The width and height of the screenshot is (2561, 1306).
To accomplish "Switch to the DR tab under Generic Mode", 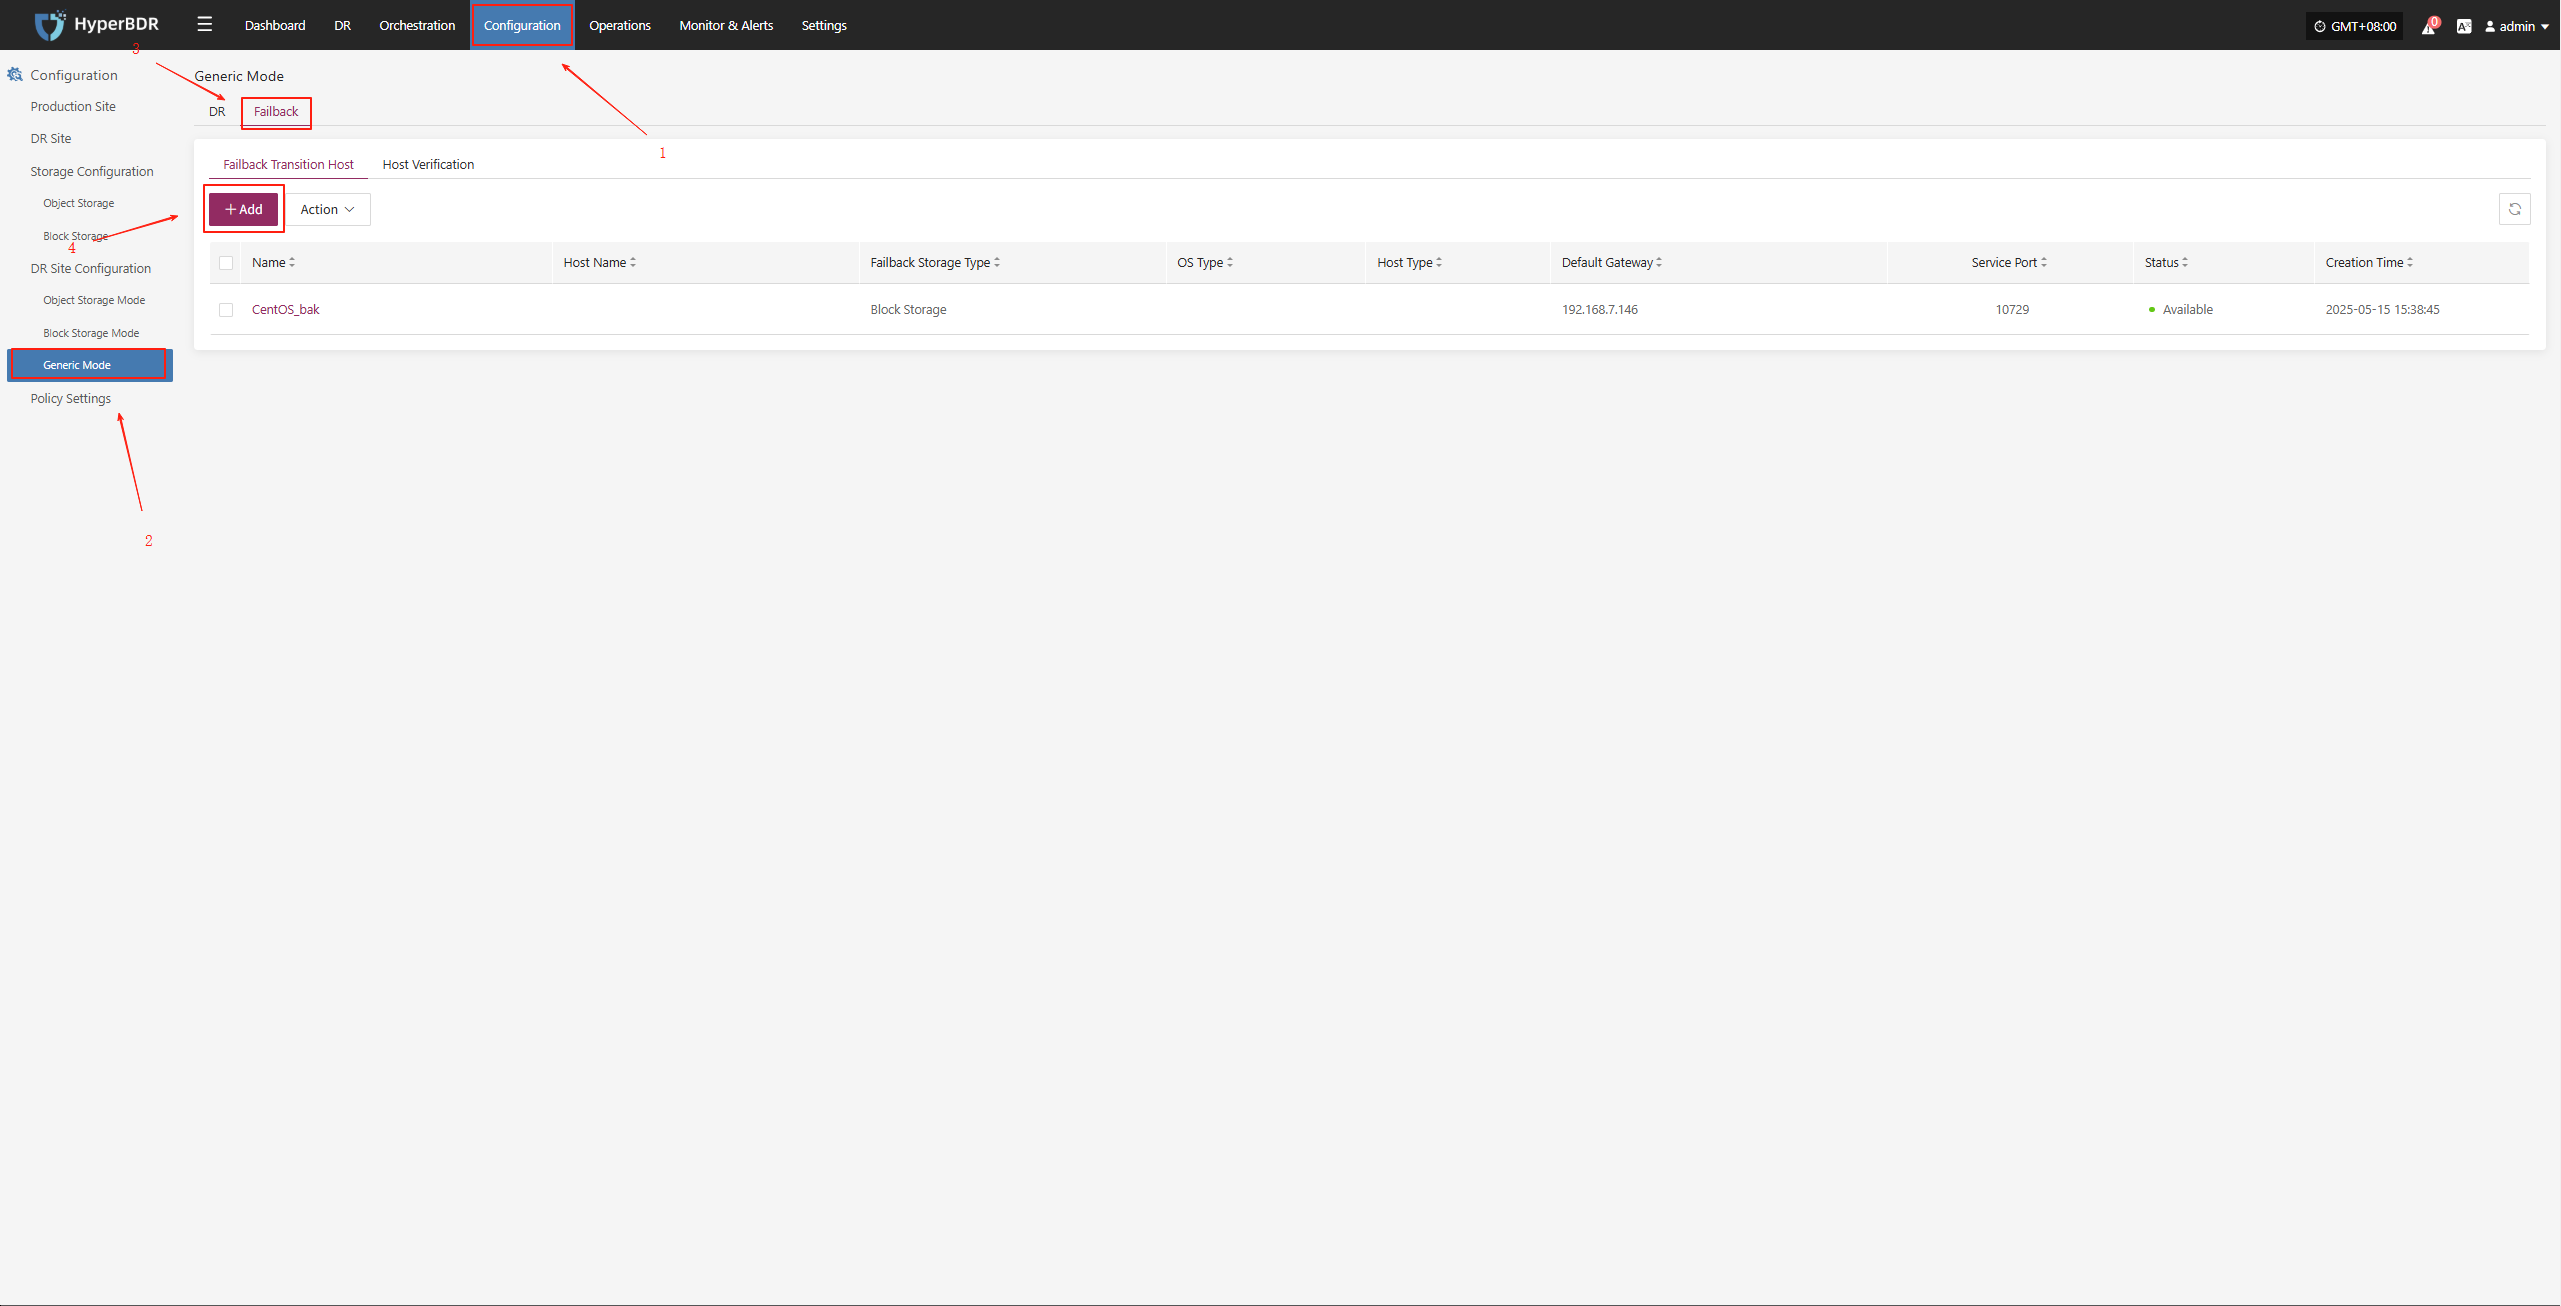I will [x=217, y=112].
